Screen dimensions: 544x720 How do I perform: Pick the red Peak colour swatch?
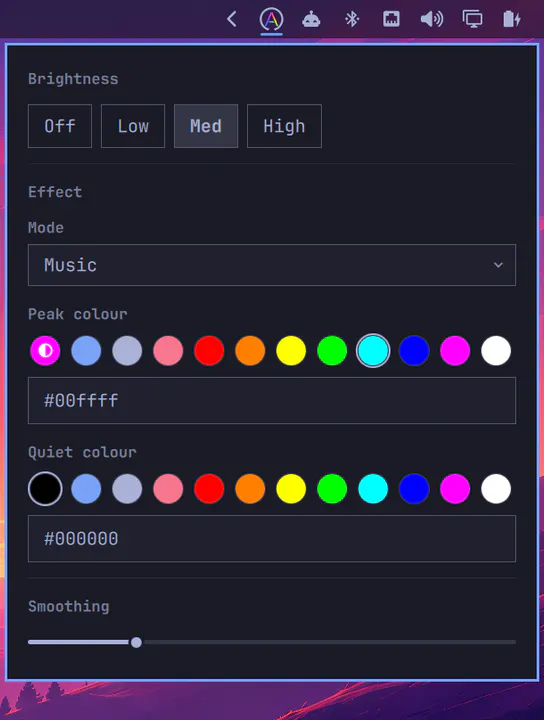pyautogui.click(x=209, y=351)
